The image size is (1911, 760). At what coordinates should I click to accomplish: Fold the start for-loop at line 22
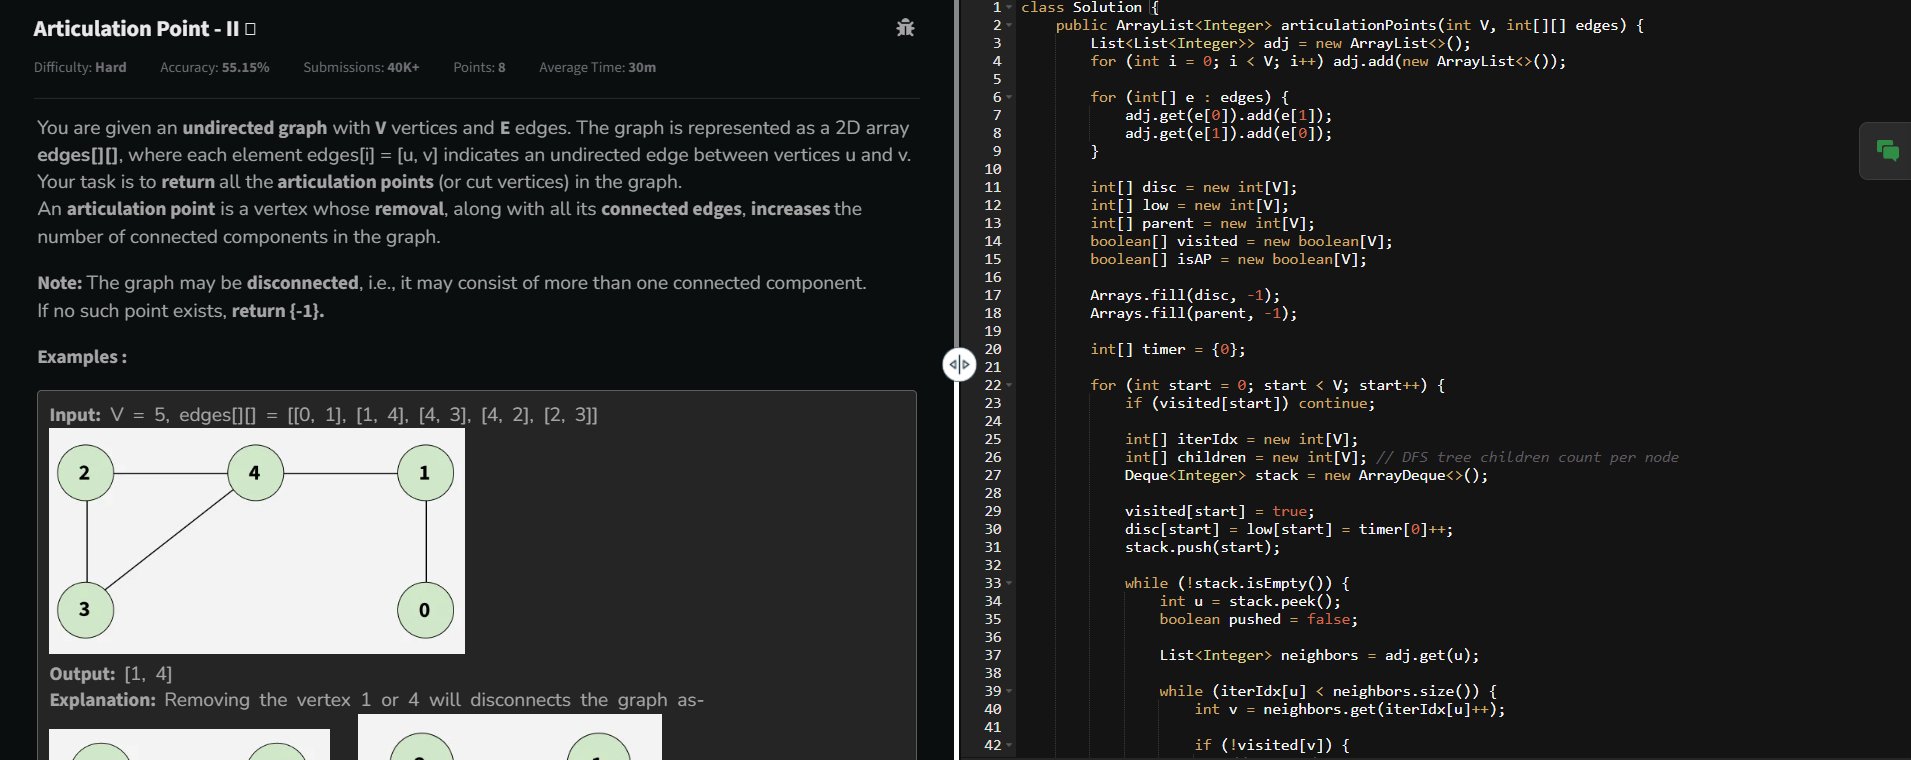tap(1009, 385)
